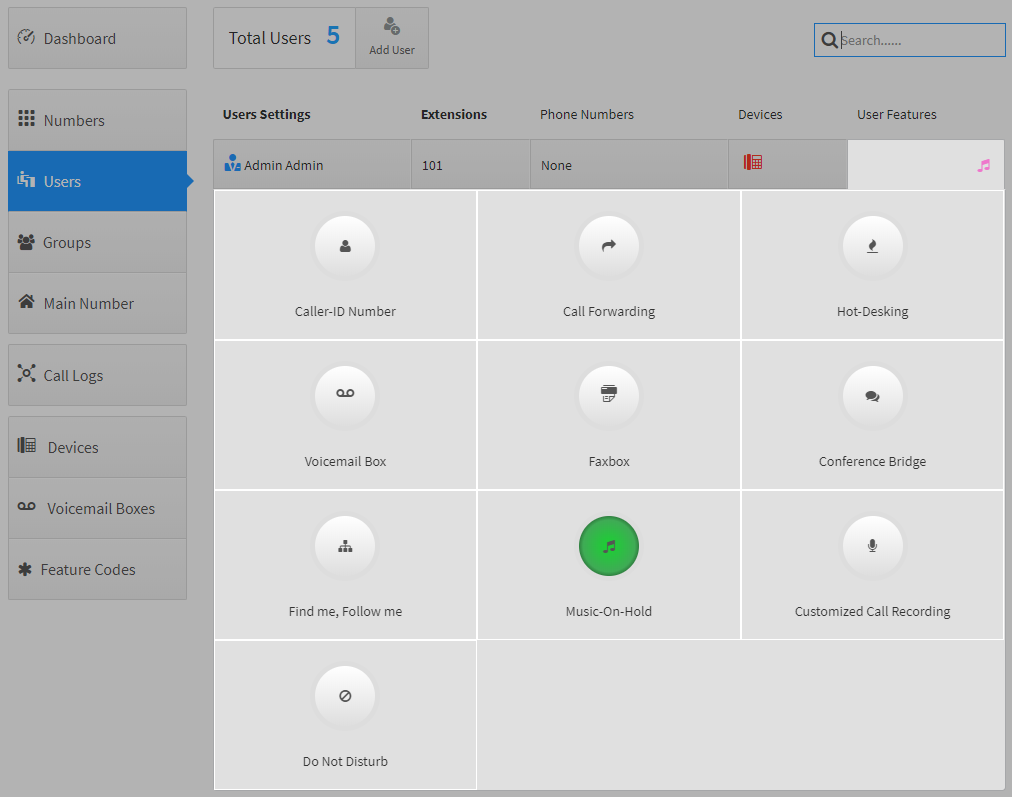Screen dimensions: 1012x797
Task: Click the Conference Bridge label
Action: pos(873,461)
